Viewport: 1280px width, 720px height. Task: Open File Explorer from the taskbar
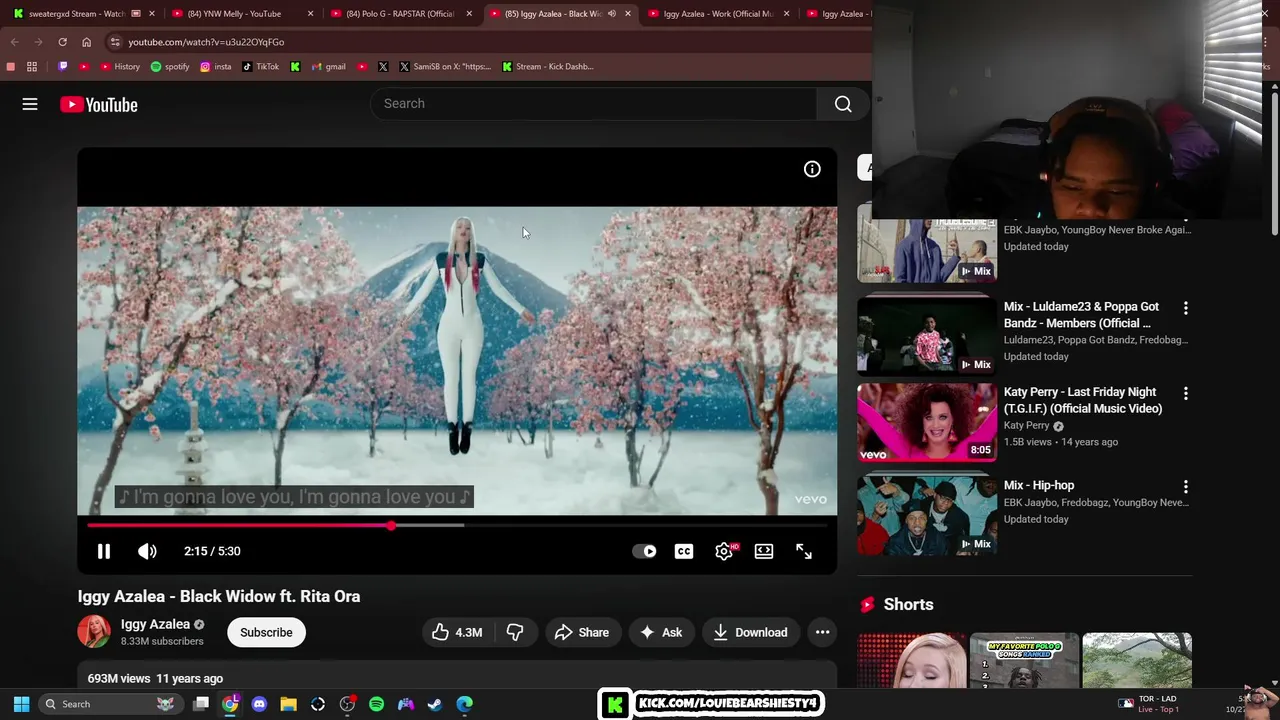(x=288, y=704)
